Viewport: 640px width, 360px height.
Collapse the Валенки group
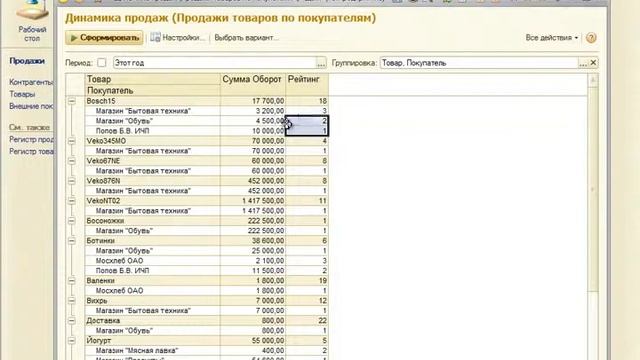coord(72,281)
